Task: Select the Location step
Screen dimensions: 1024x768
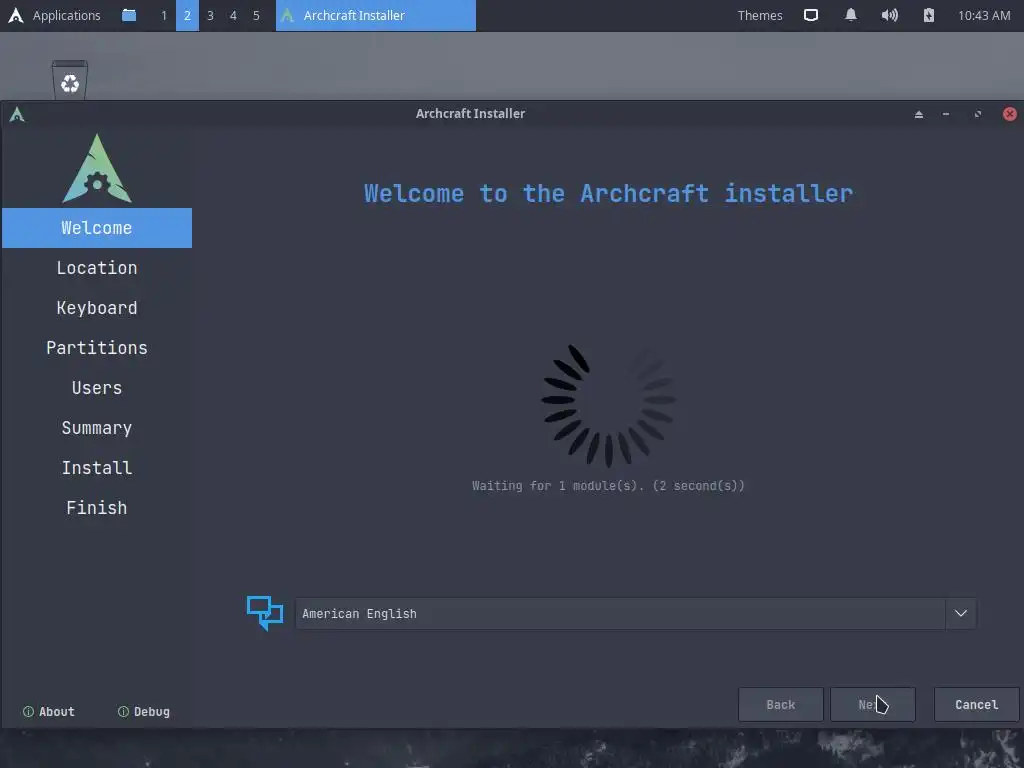Action: [x=97, y=268]
